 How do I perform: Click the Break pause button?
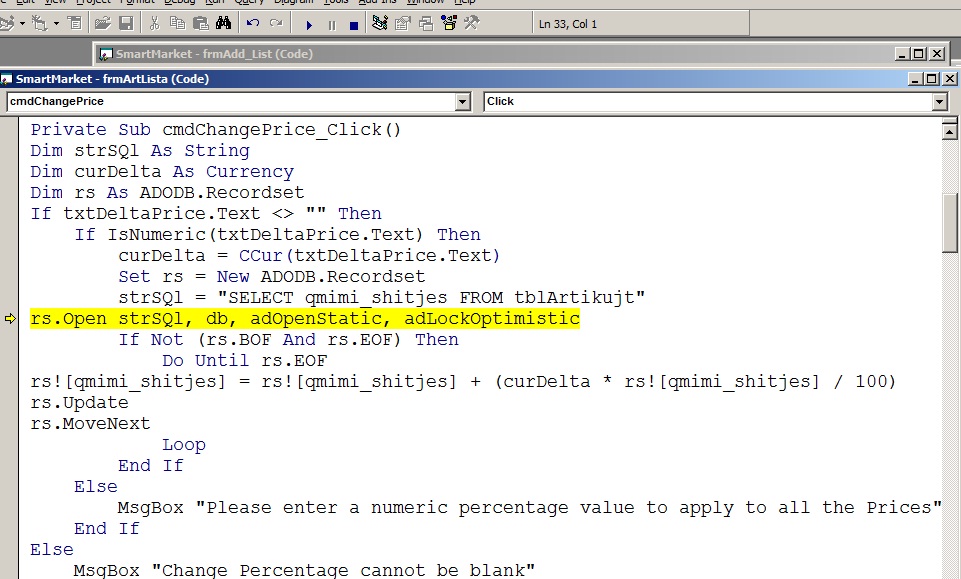(332, 25)
